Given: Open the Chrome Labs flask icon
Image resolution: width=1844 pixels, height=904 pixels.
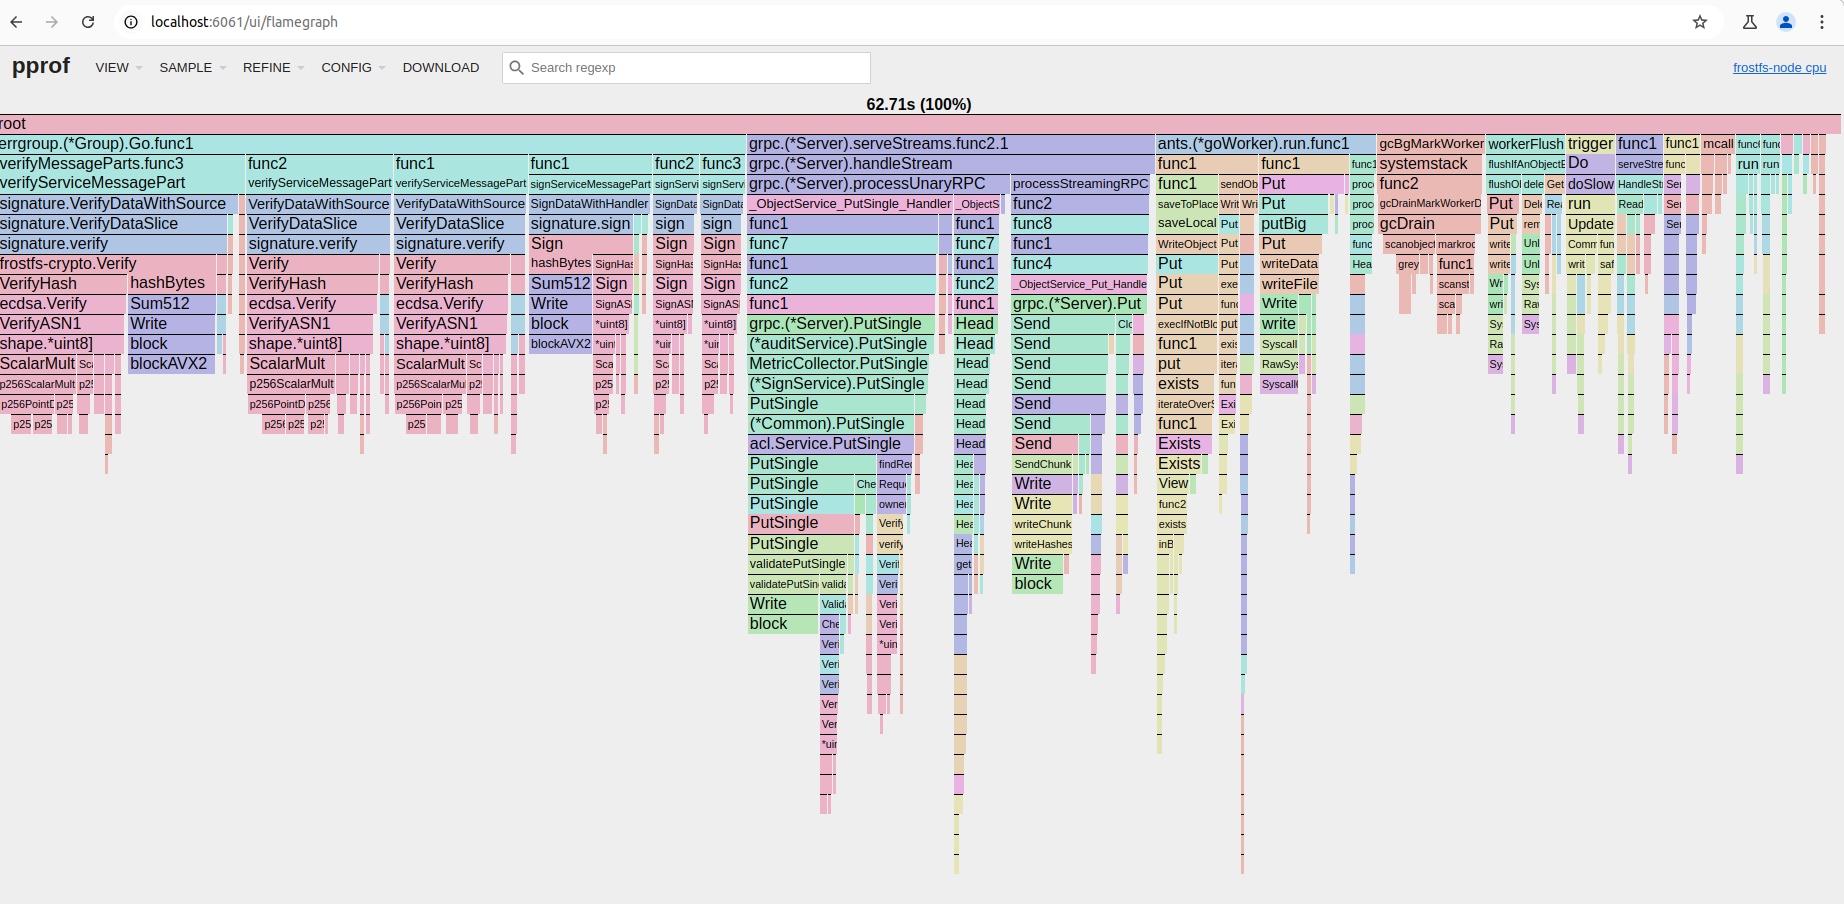Looking at the screenshot, I should (x=1750, y=22).
